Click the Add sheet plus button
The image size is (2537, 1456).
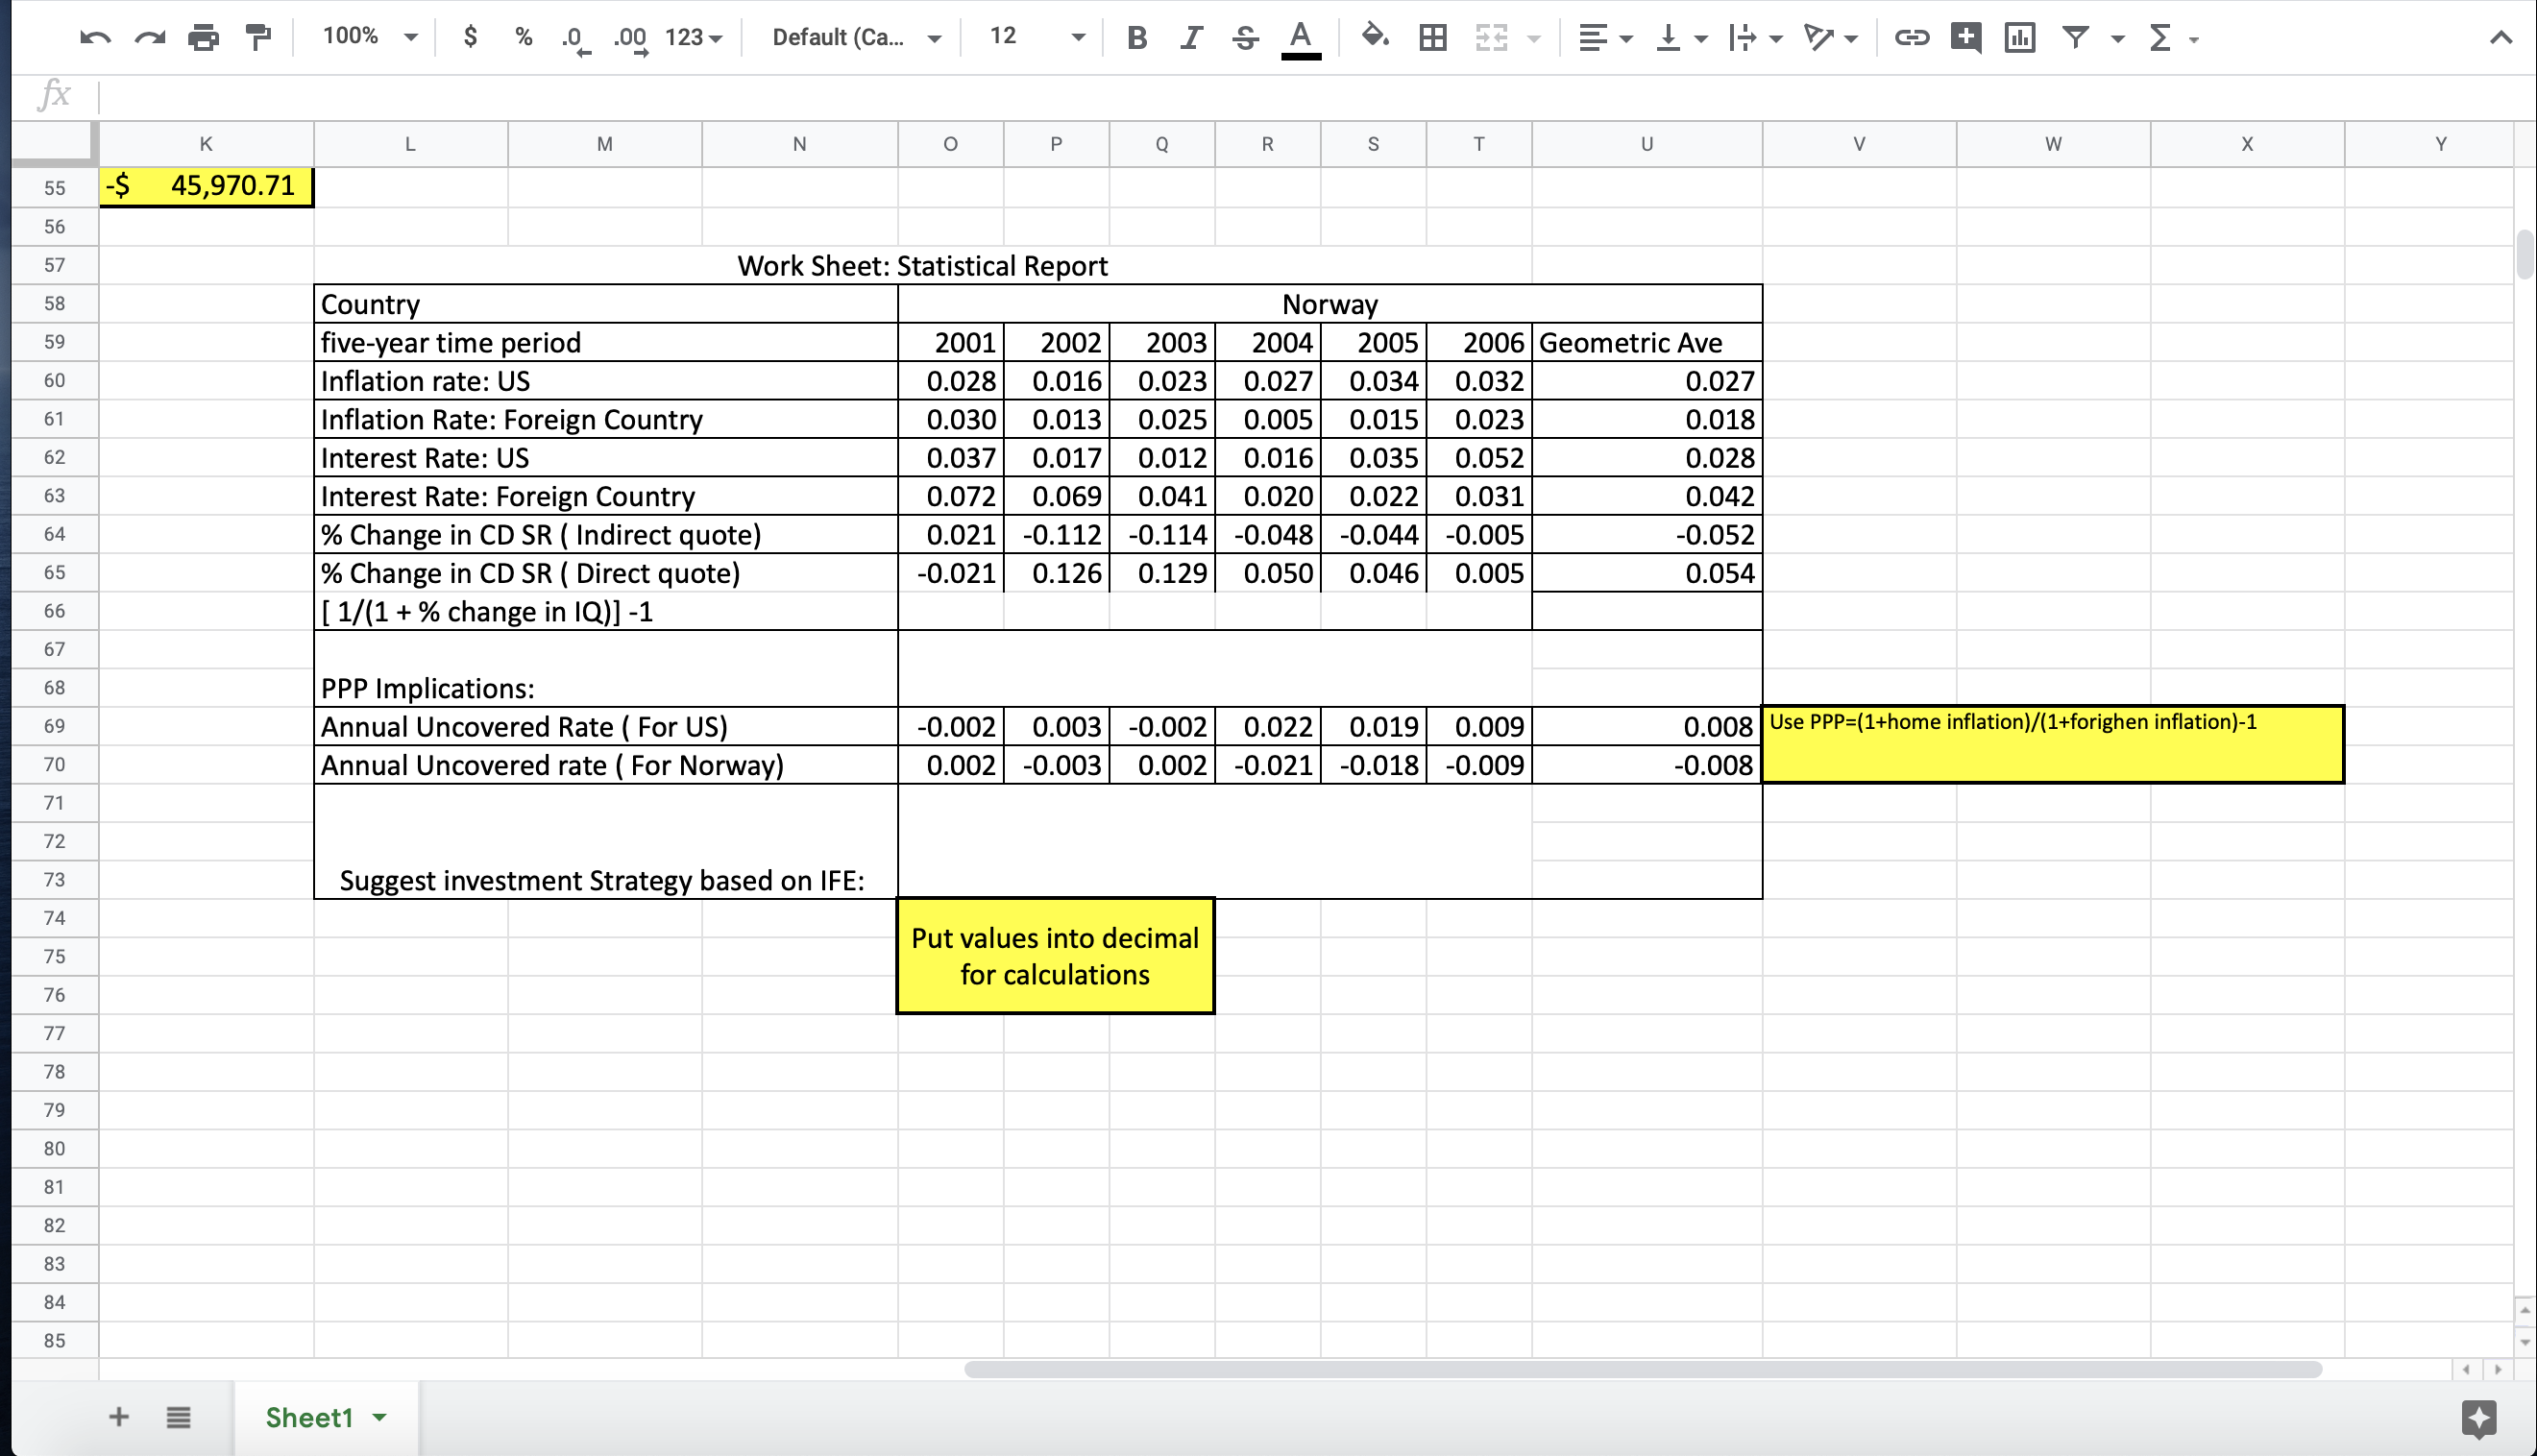(119, 1417)
